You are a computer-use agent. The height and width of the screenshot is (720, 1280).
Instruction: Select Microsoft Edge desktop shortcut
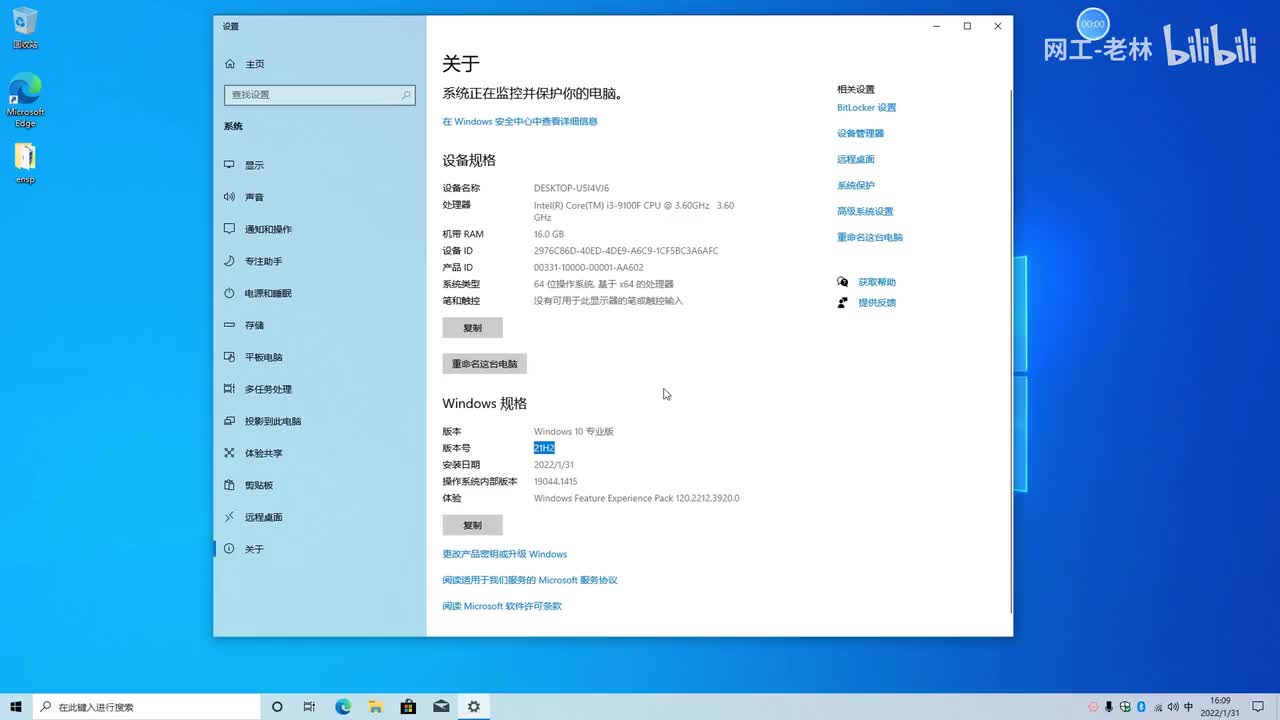25,100
